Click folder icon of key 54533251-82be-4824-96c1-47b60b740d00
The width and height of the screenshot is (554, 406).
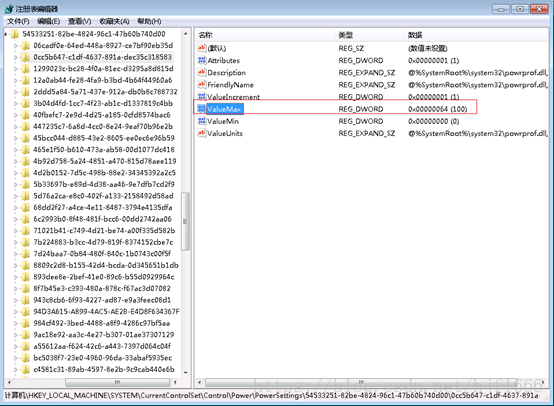click(14, 34)
